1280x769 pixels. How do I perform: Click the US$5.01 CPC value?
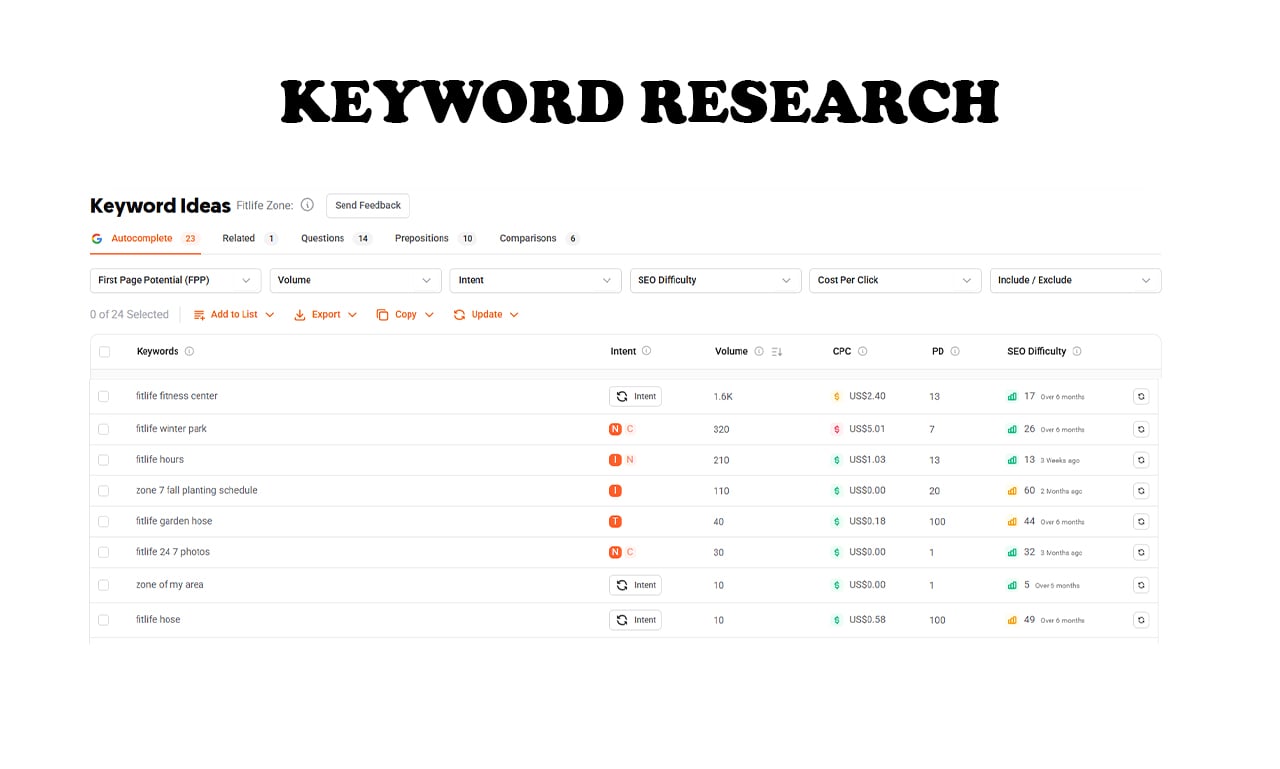click(x=867, y=429)
